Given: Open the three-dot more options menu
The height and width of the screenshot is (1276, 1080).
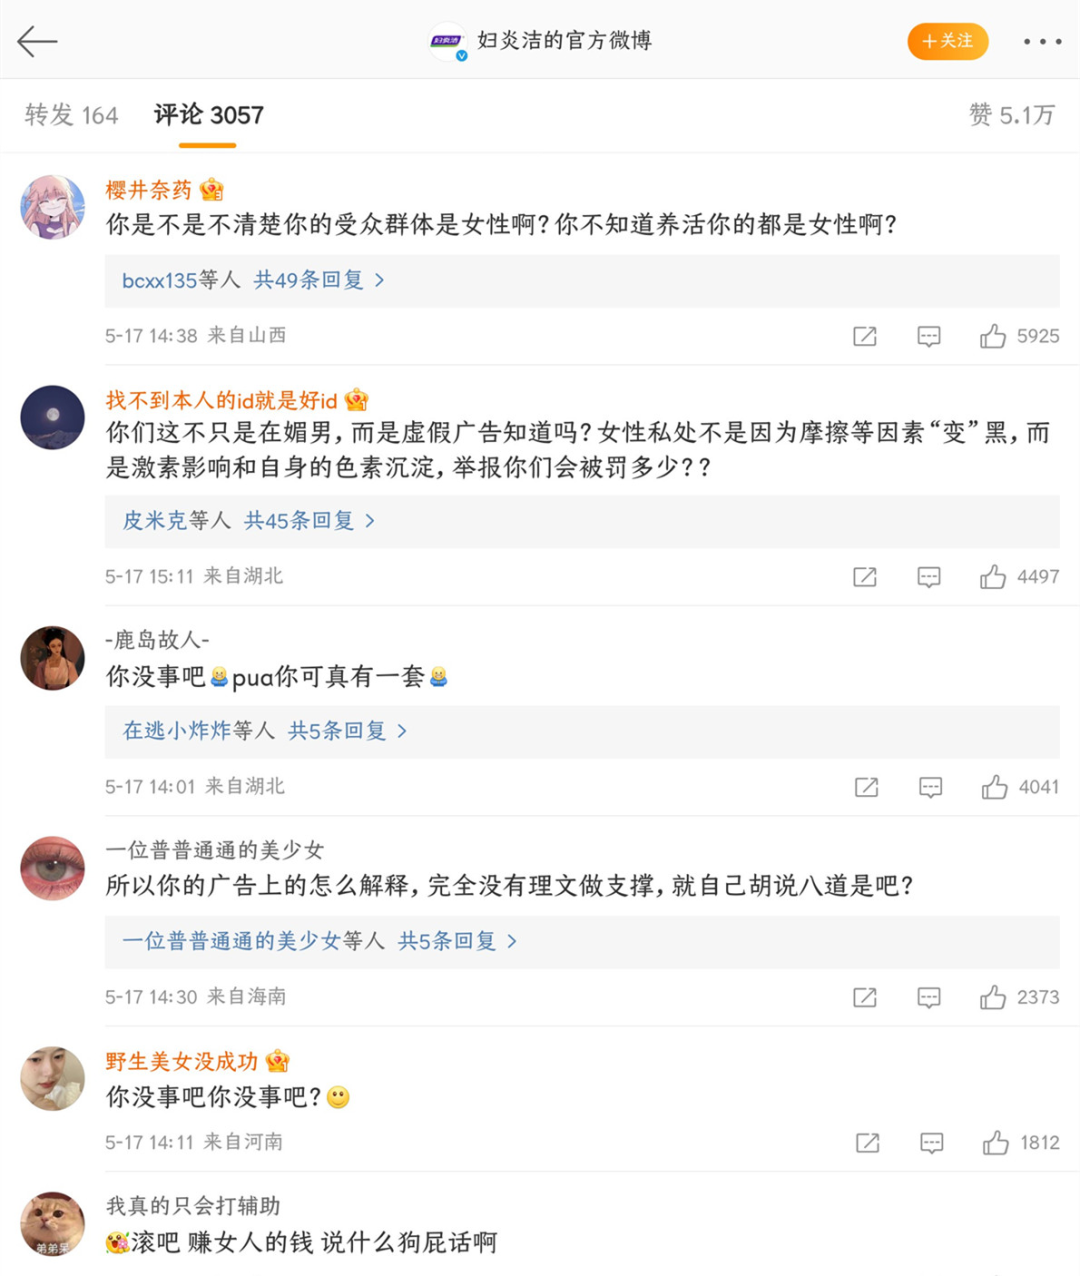Looking at the screenshot, I should (x=1042, y=42).
